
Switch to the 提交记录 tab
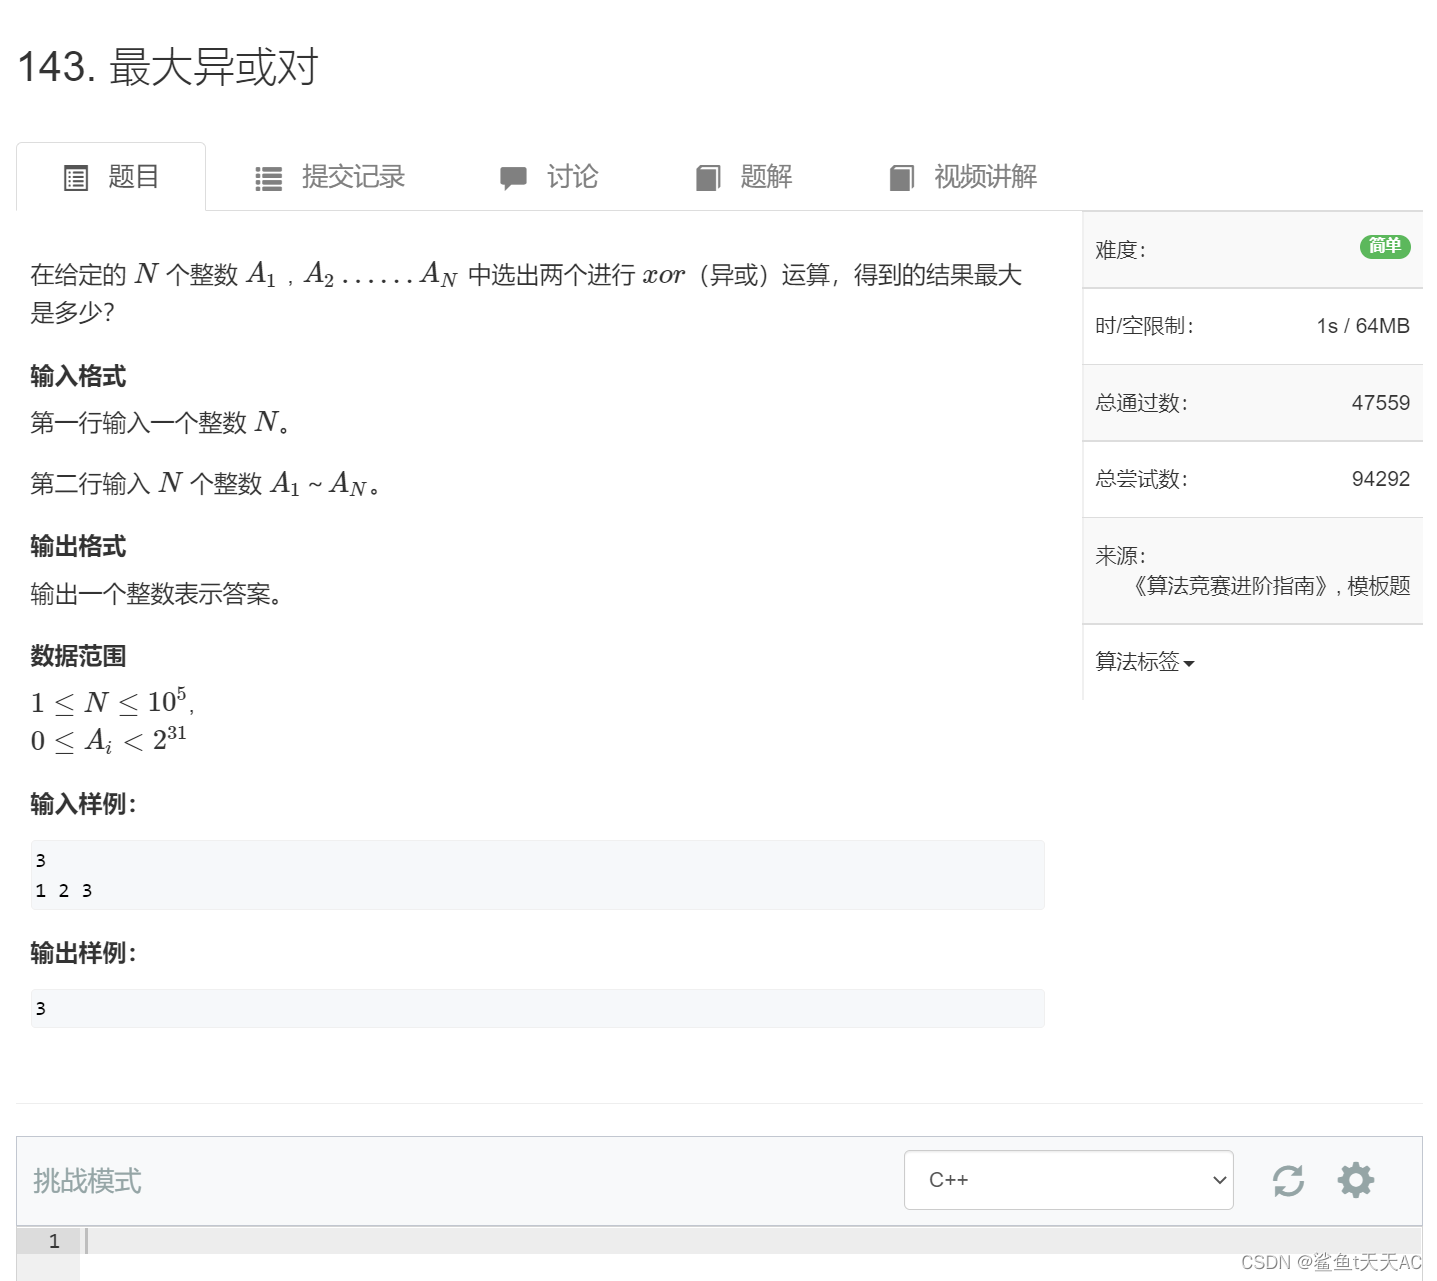[351, 176]
